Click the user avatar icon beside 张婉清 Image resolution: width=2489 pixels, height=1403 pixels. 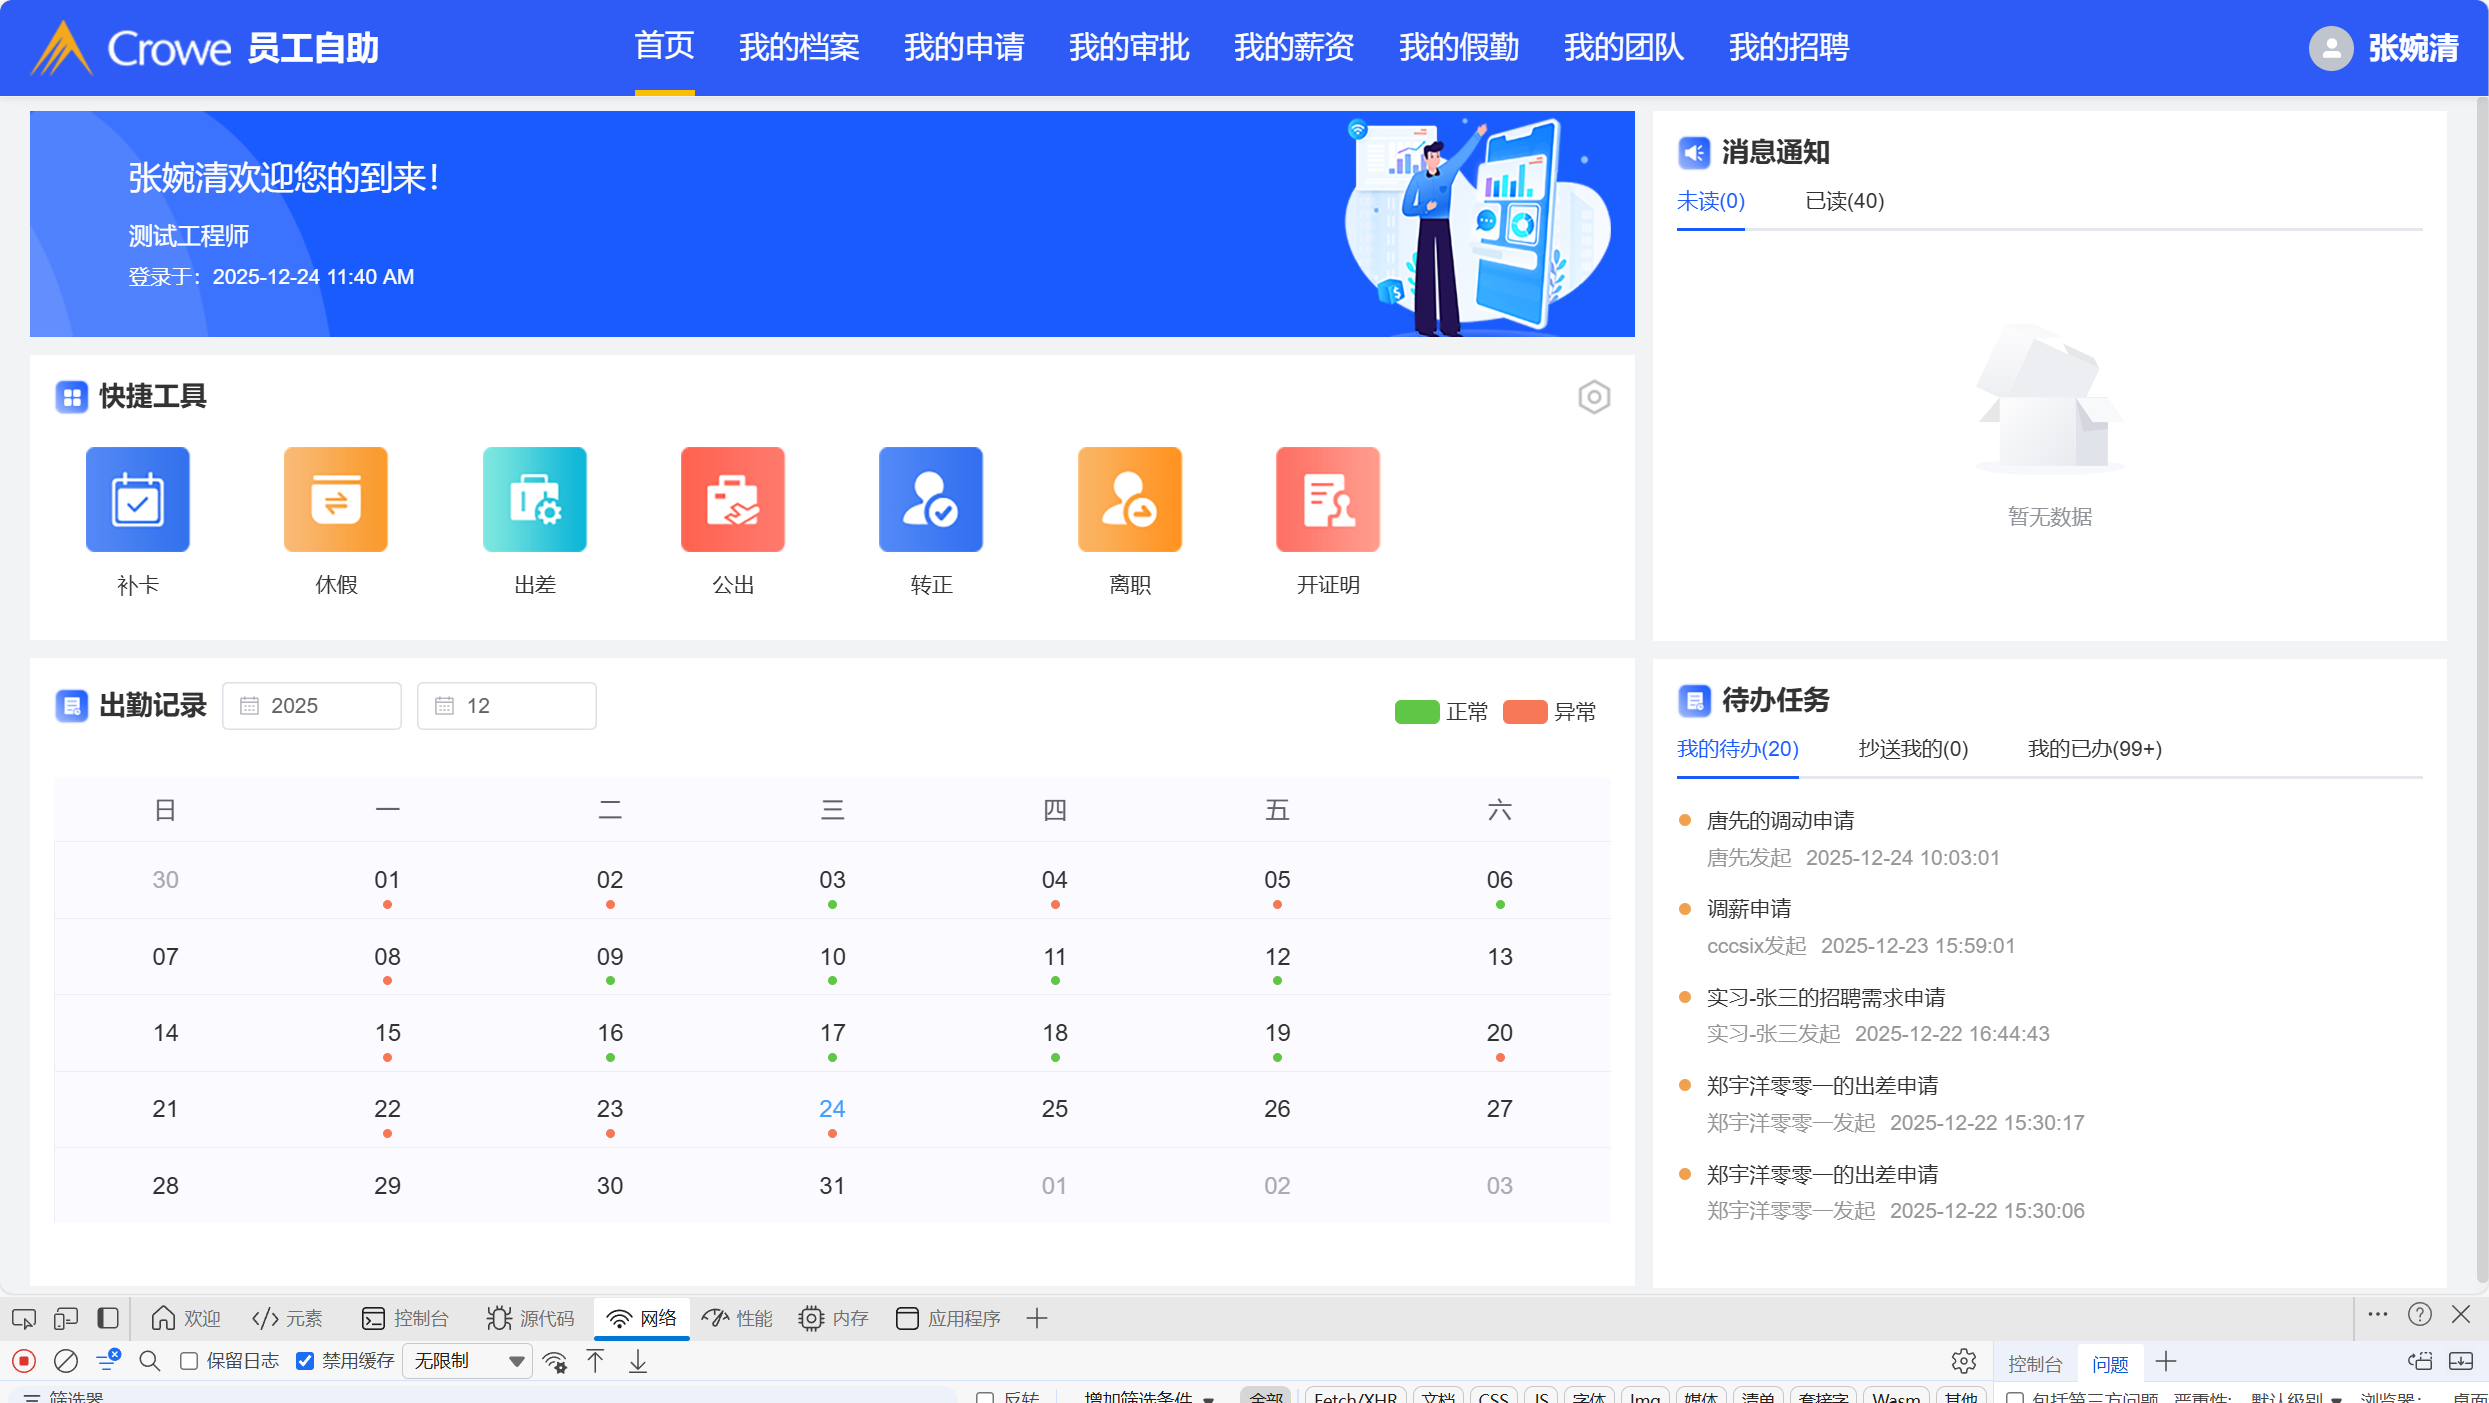(2330, 48)
